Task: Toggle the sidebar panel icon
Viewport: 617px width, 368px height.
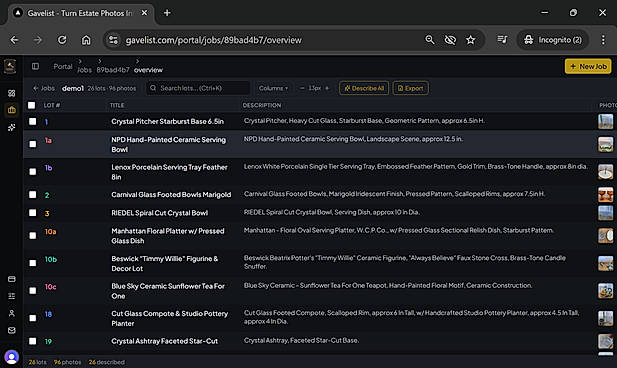Action: click(x=35, y=66)
